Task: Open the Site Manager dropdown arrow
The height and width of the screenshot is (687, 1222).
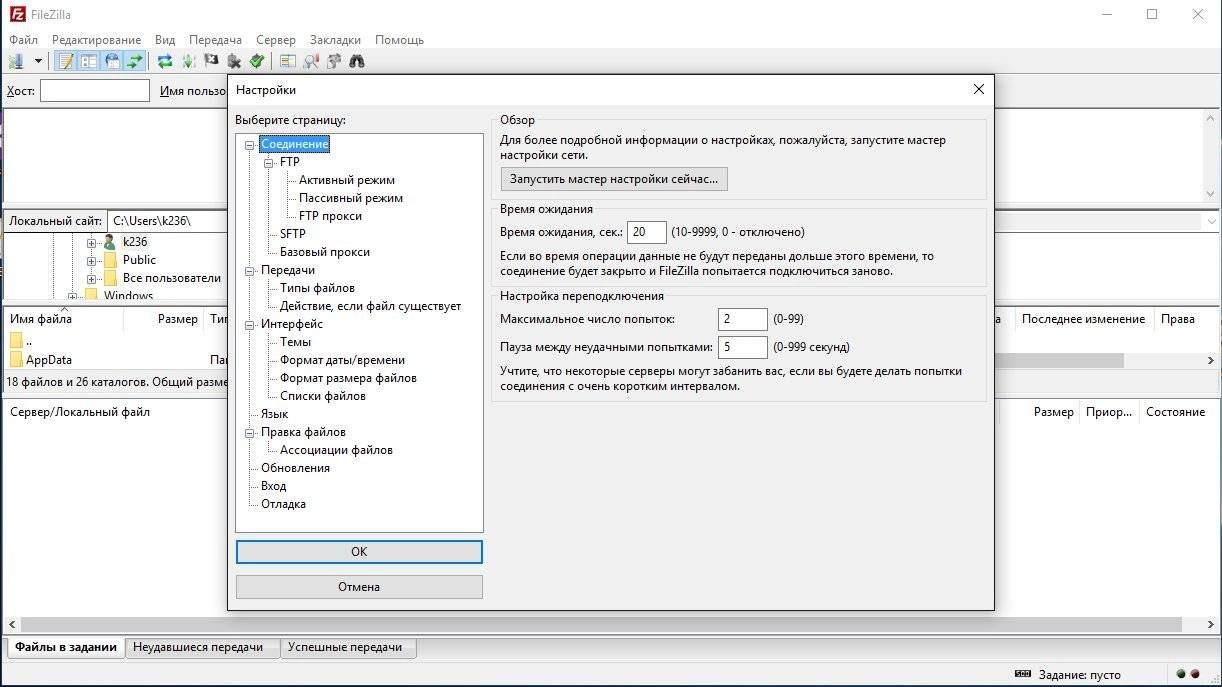Action: coord(38,61)
